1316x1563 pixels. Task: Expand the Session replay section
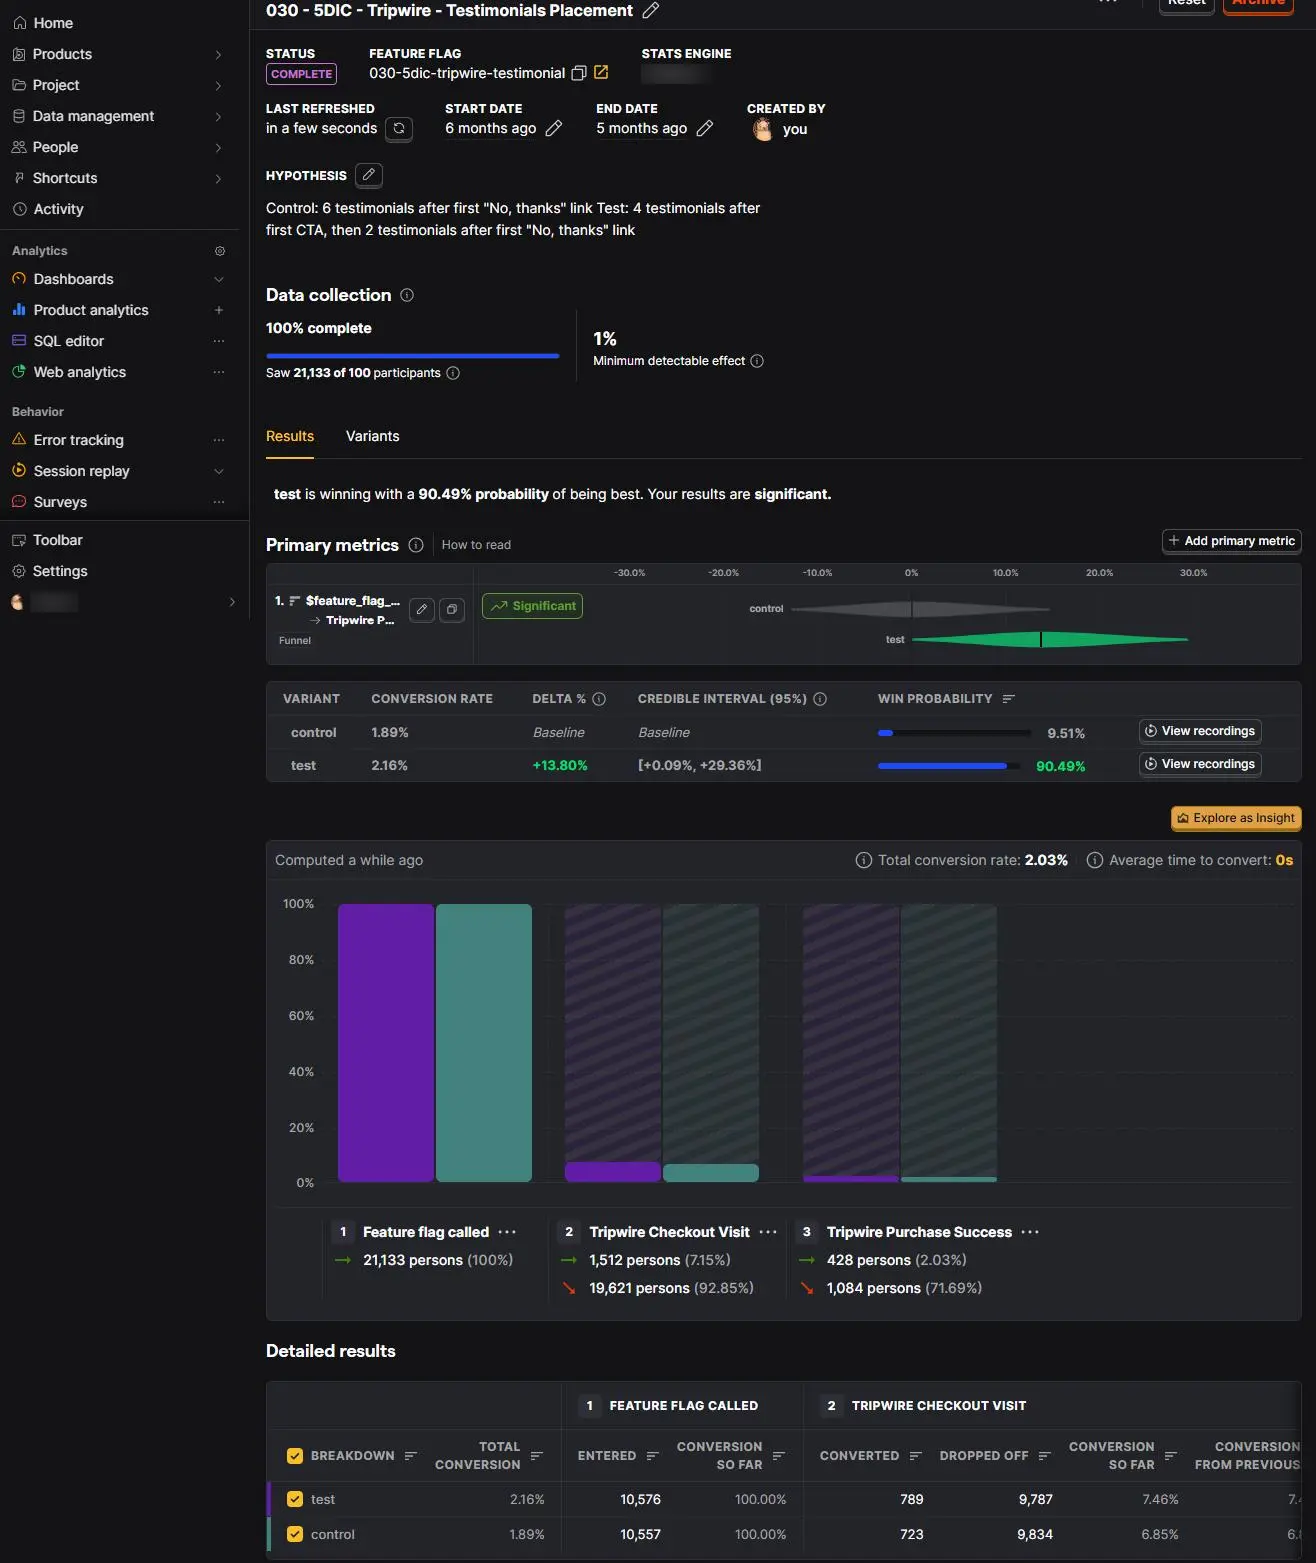coord(219,471)
